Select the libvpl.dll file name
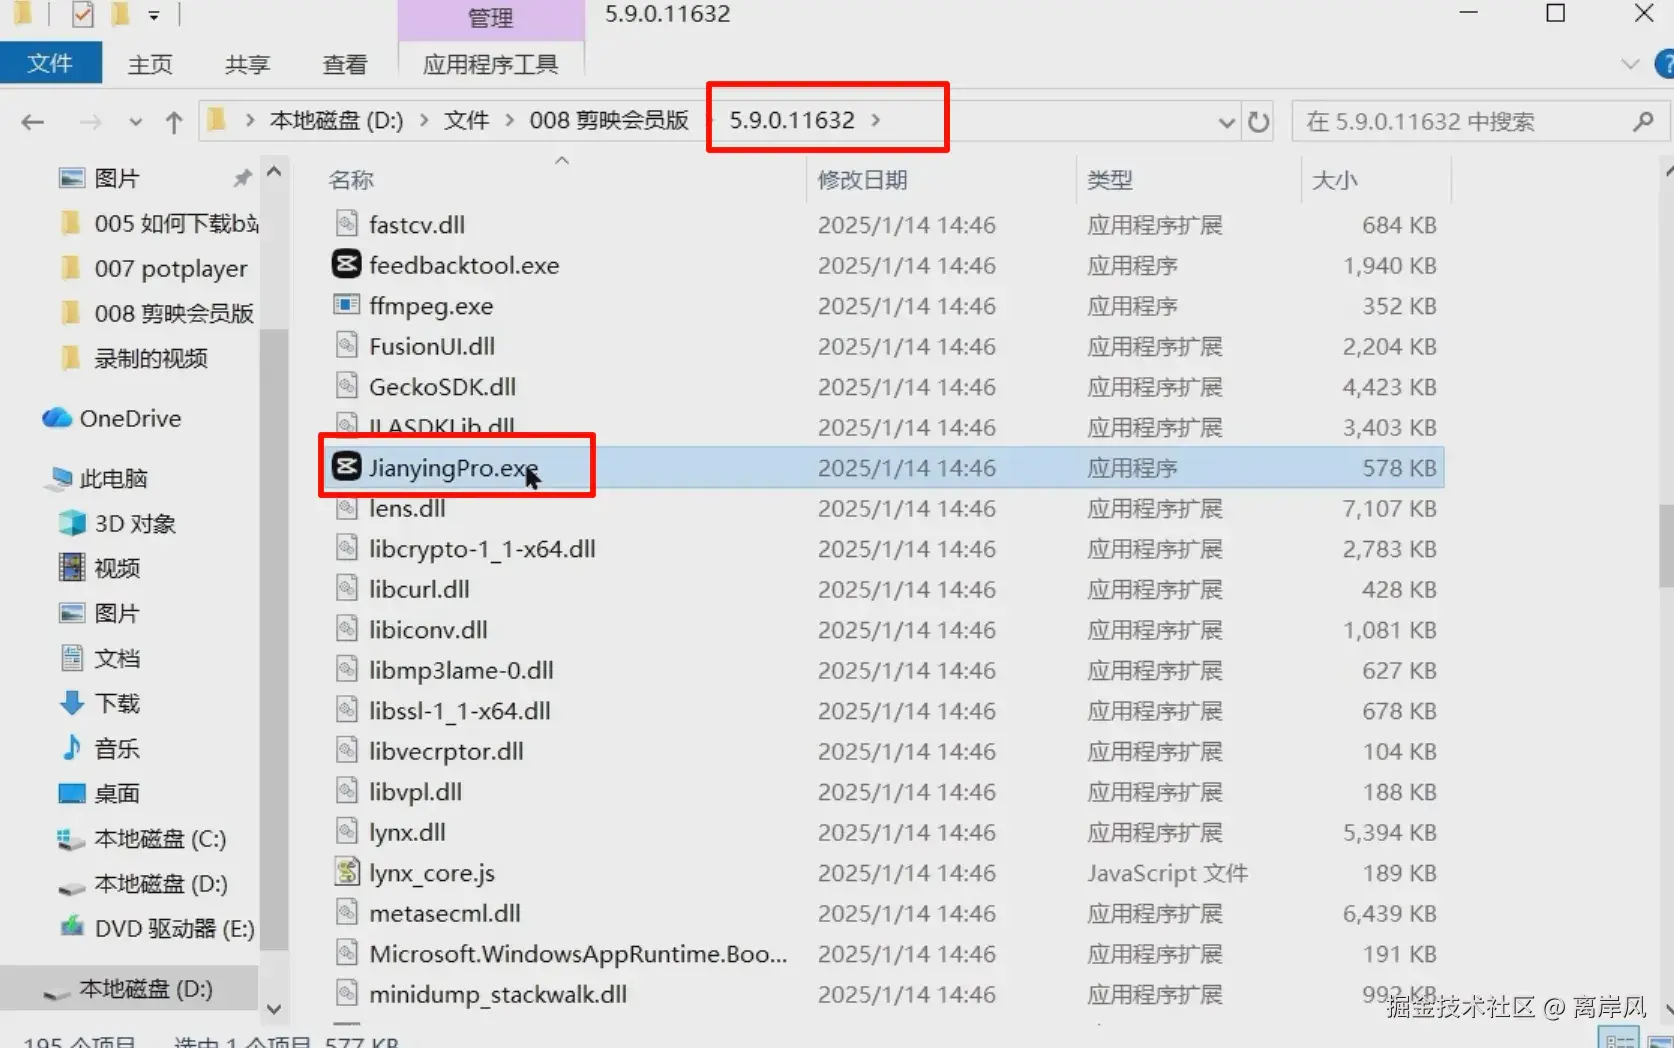This screenshot has height=1048, width=1674. pyautogui.click(x=415, y=791)
